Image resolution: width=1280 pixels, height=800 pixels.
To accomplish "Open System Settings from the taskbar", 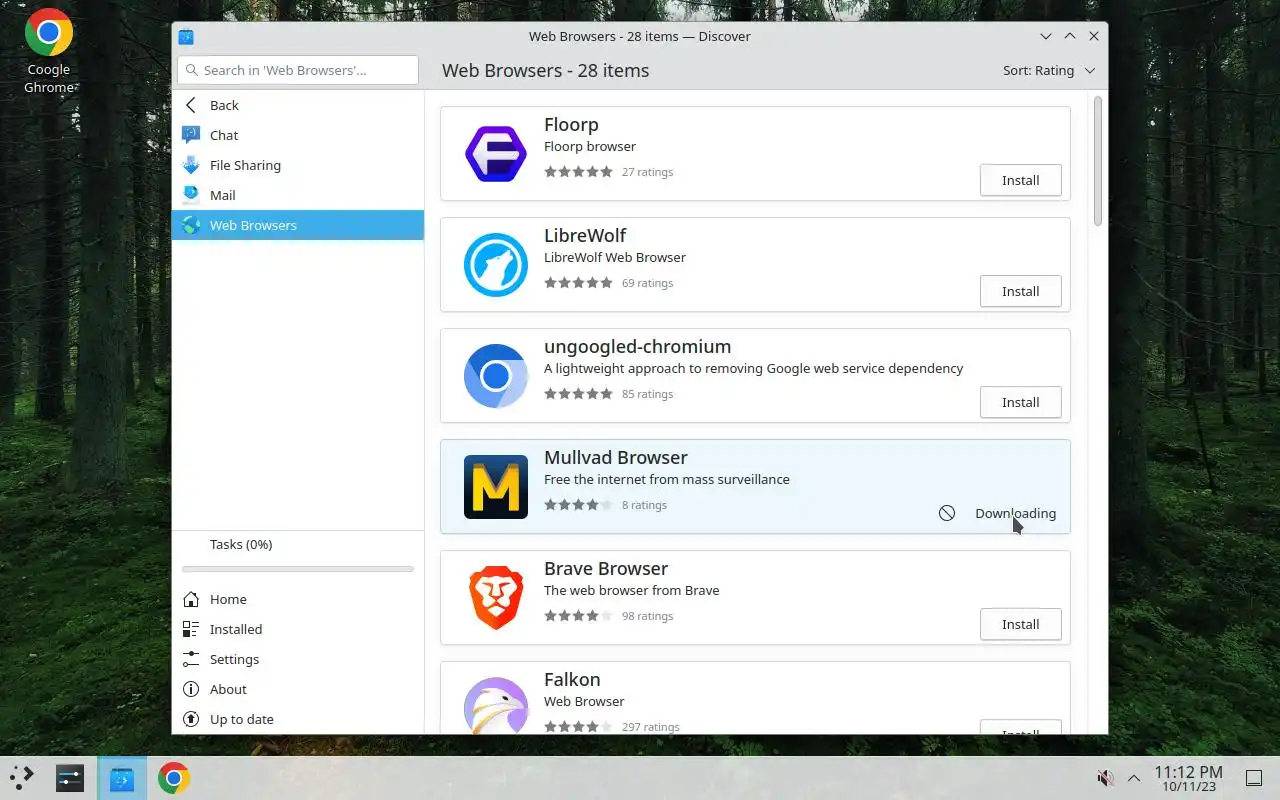I will [x=70, y=778].
